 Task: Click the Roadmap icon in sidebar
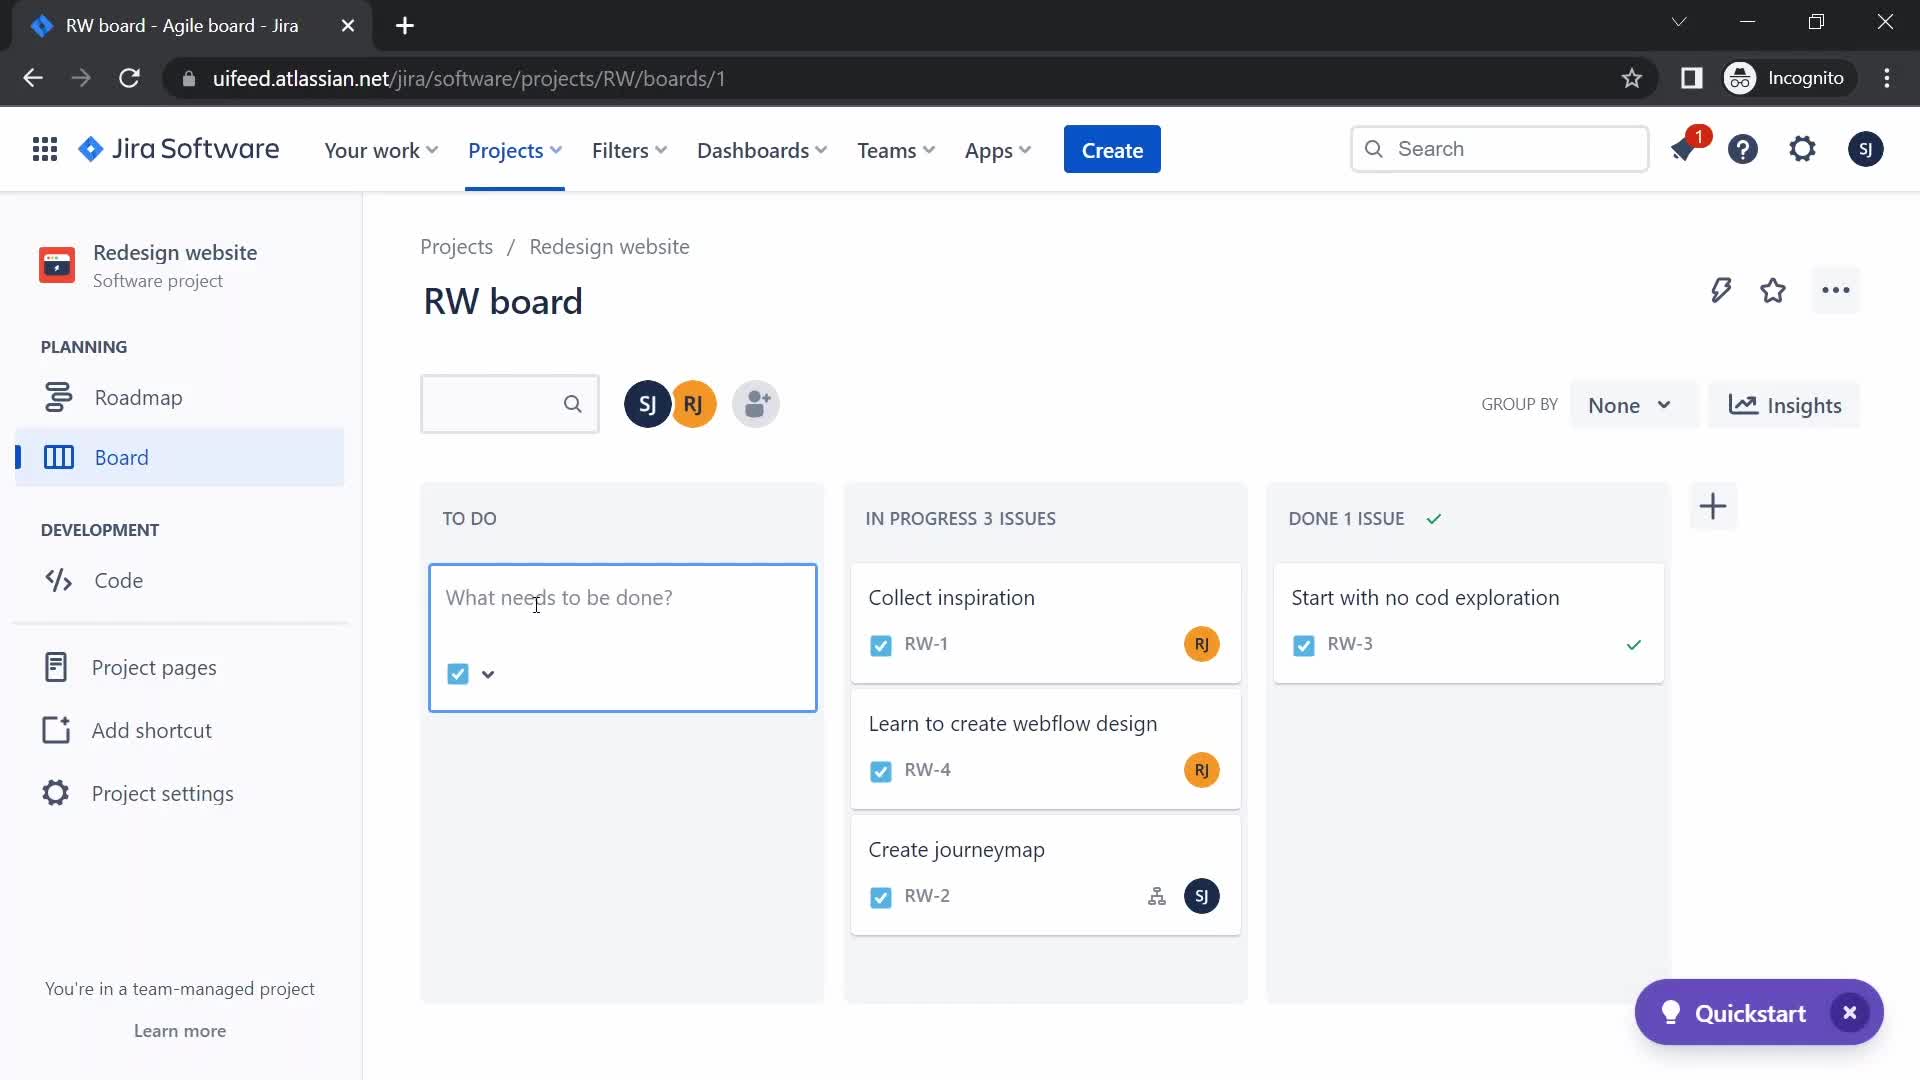tap(57, 396)
